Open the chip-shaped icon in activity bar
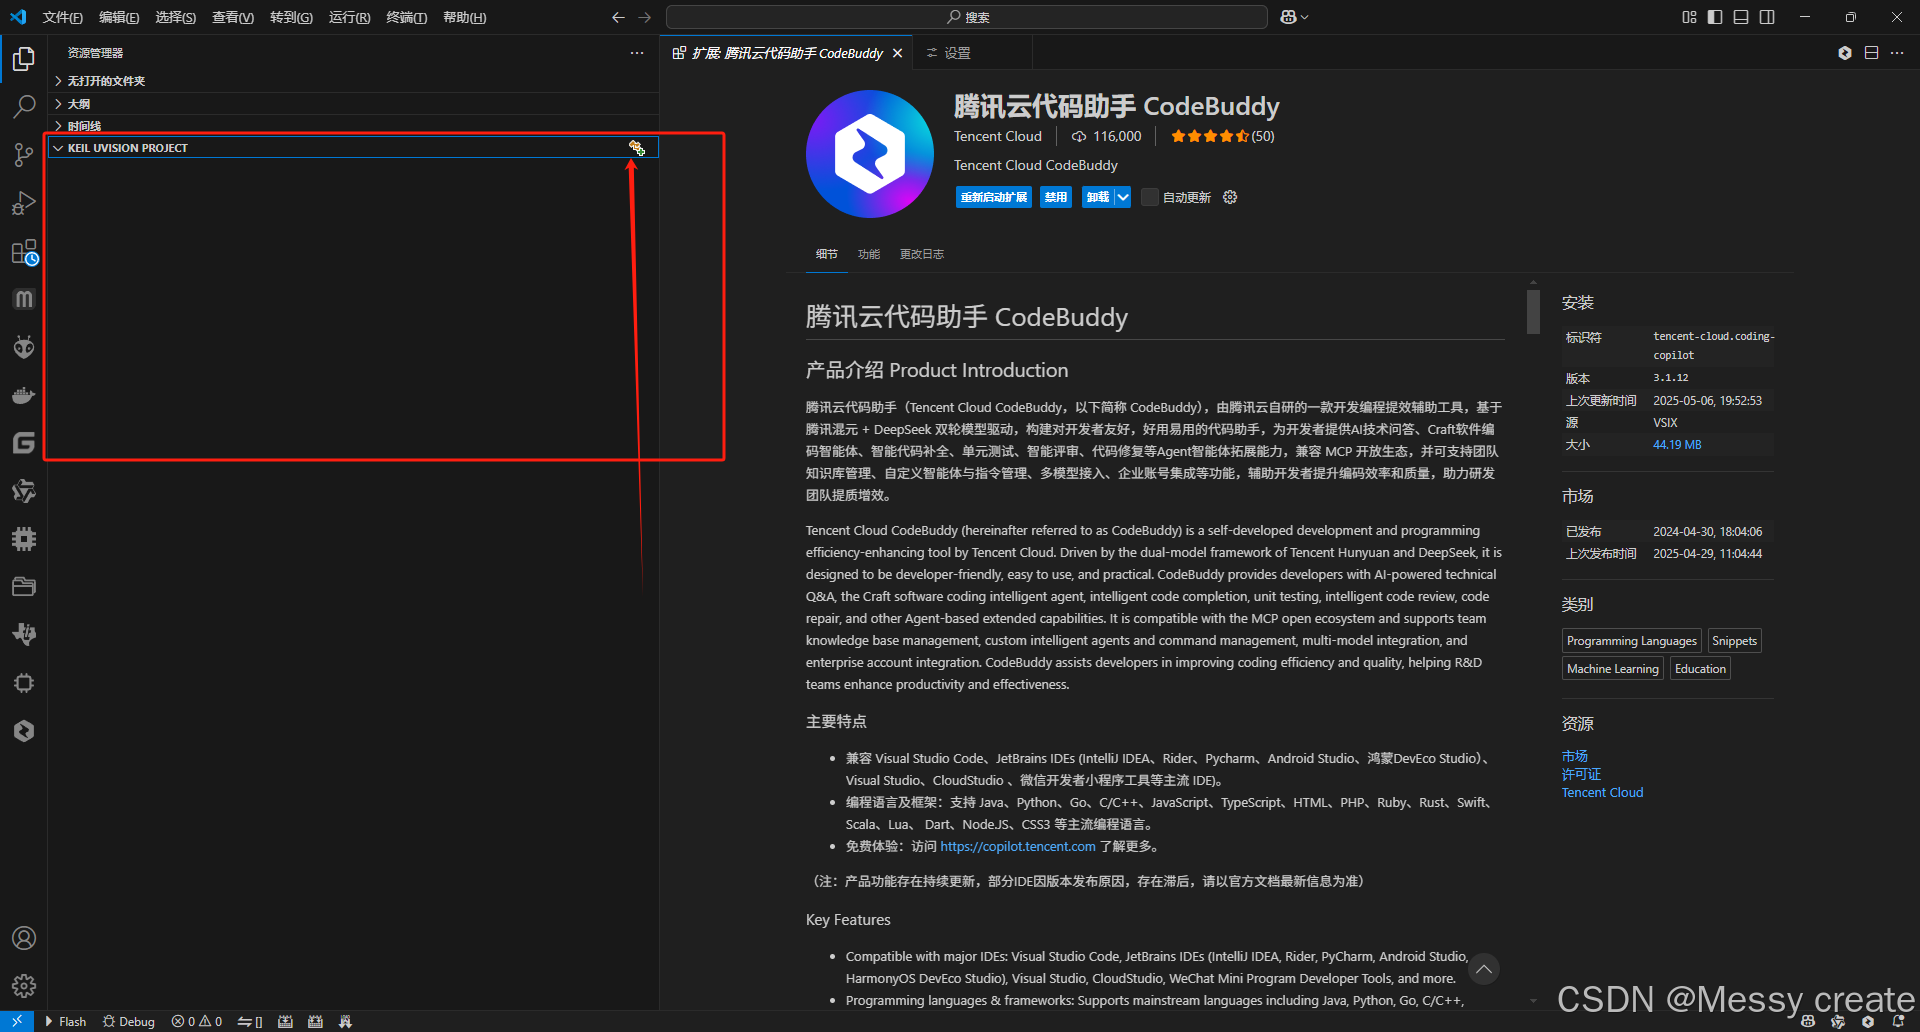Image resolution: width=1920 pixels, height=1032 pixels. click(x=24, y=539)
